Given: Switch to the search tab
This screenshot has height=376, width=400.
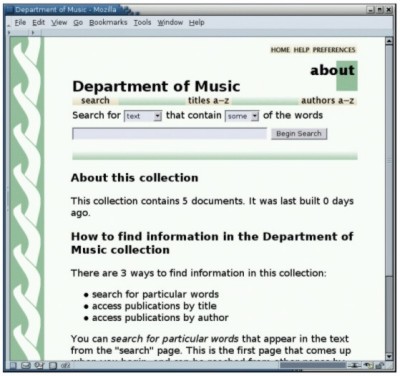Looking at the screenshot, I should [95, 100].
